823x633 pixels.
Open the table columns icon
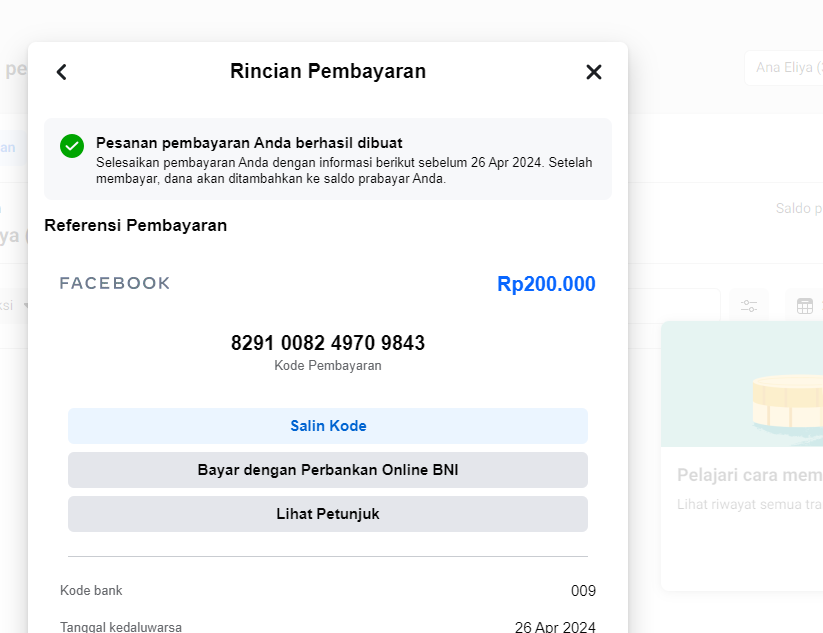804,306
